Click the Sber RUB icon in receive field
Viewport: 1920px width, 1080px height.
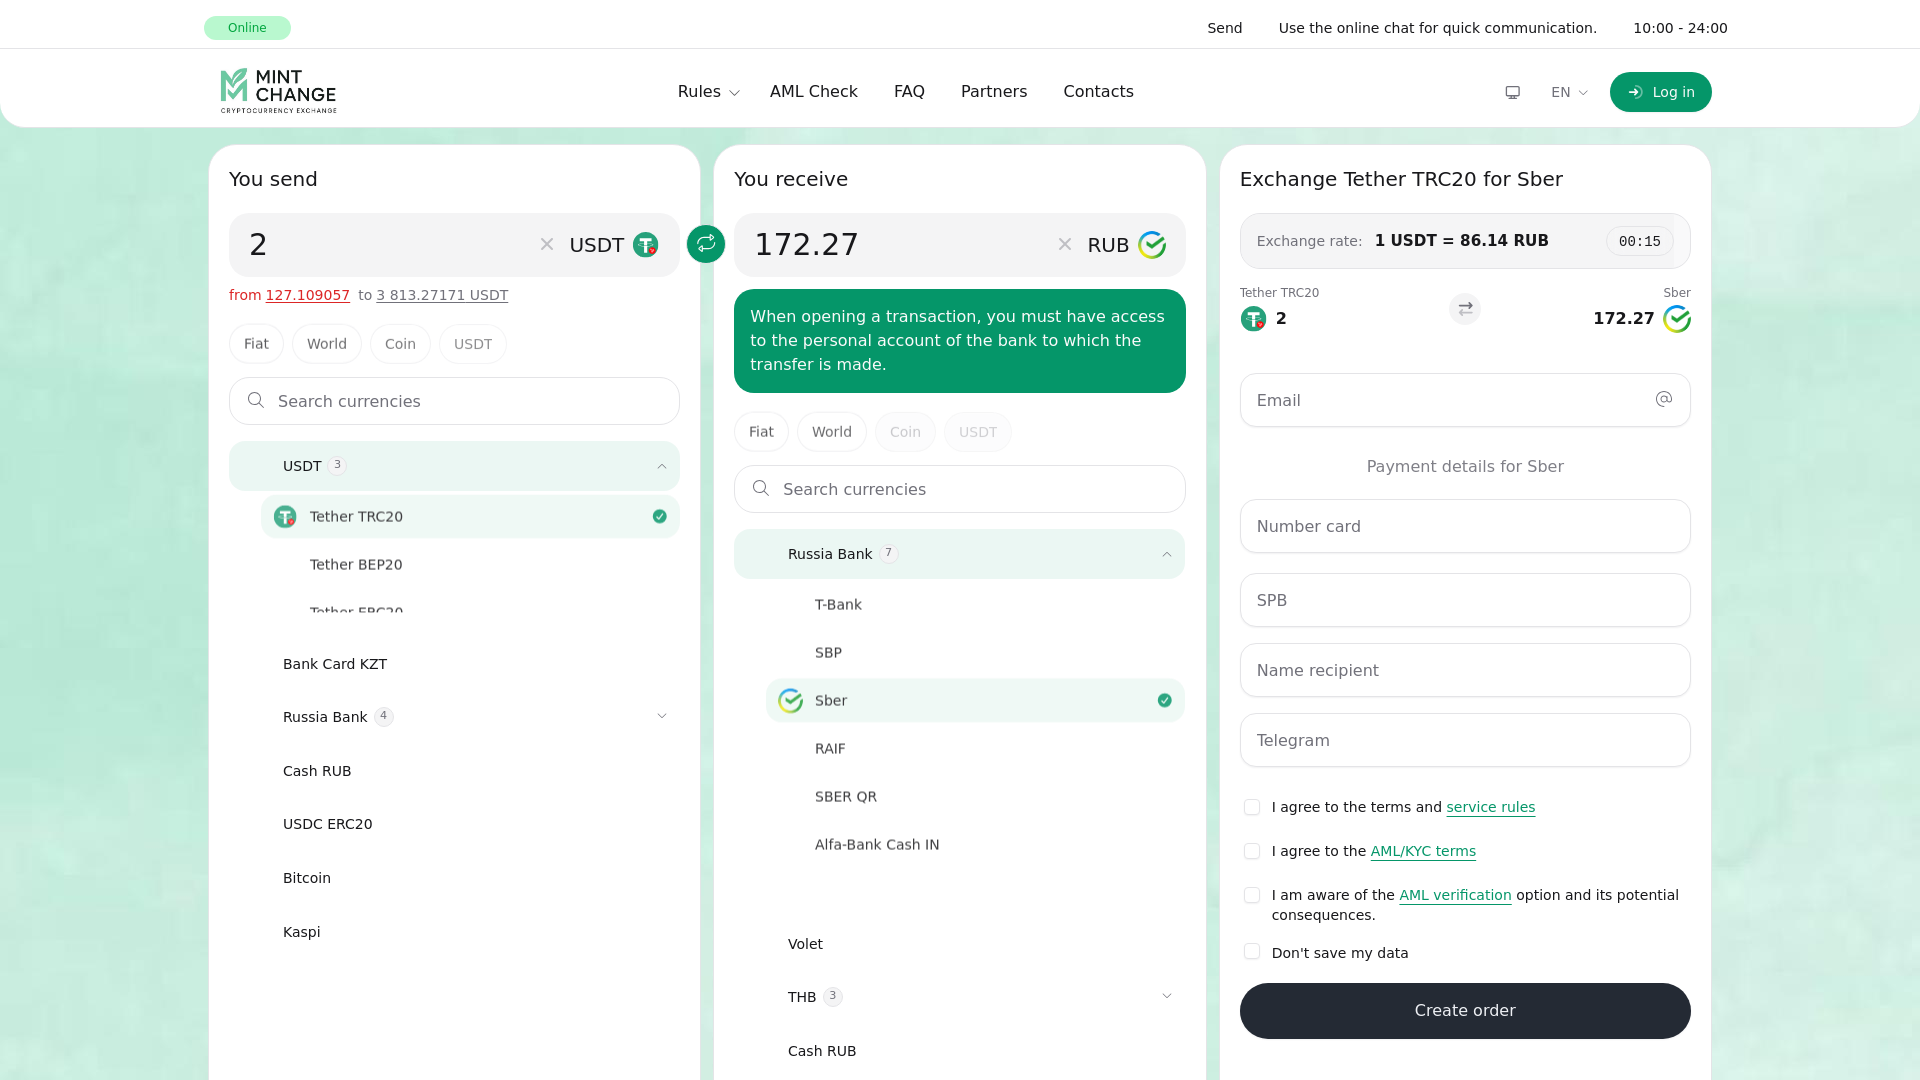tap(1152, 245)
